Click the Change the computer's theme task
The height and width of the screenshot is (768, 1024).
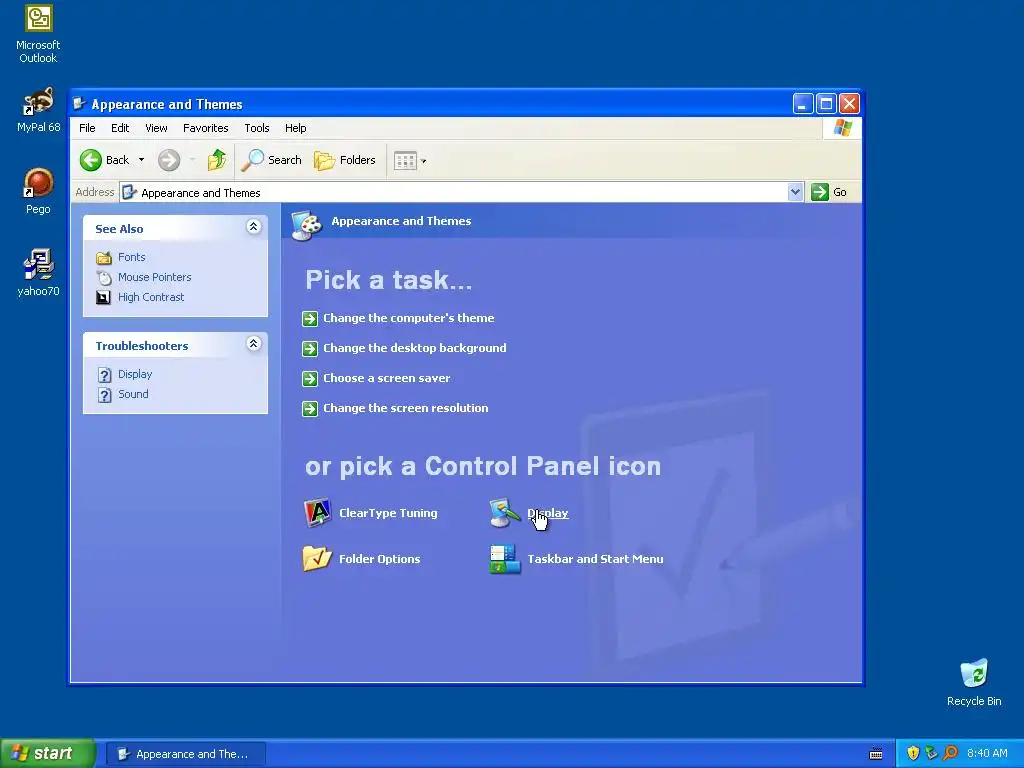(408, 318)
